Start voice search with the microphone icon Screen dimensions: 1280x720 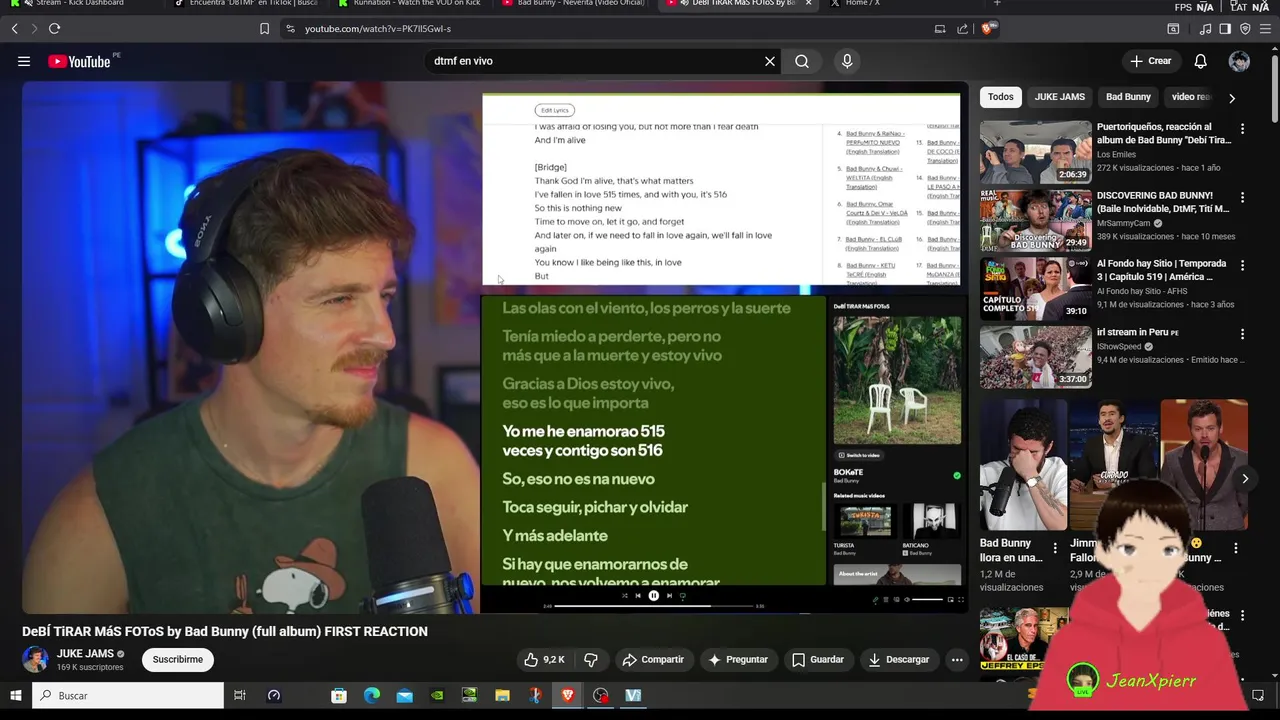click(x=847, y=61)
